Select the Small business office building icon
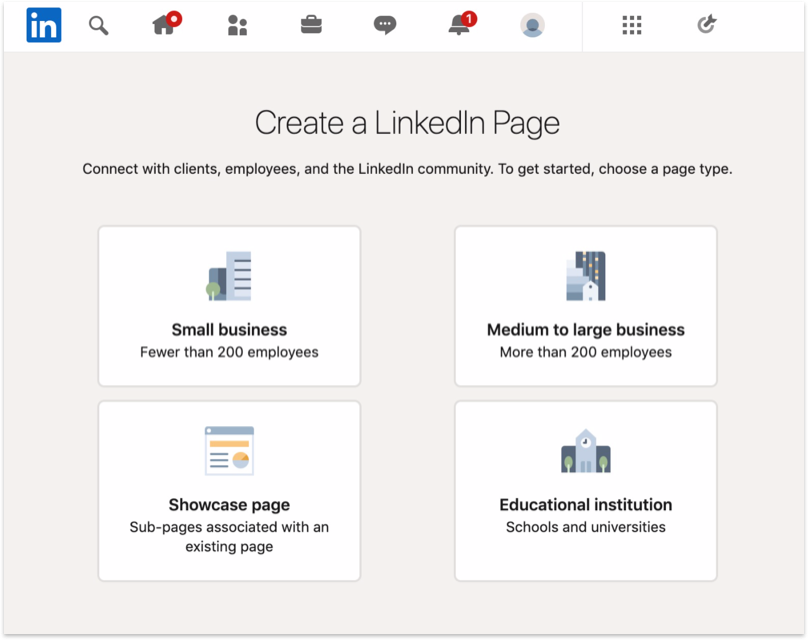The image size is (808, 640). pyautogui.click(x=229, y=276)
